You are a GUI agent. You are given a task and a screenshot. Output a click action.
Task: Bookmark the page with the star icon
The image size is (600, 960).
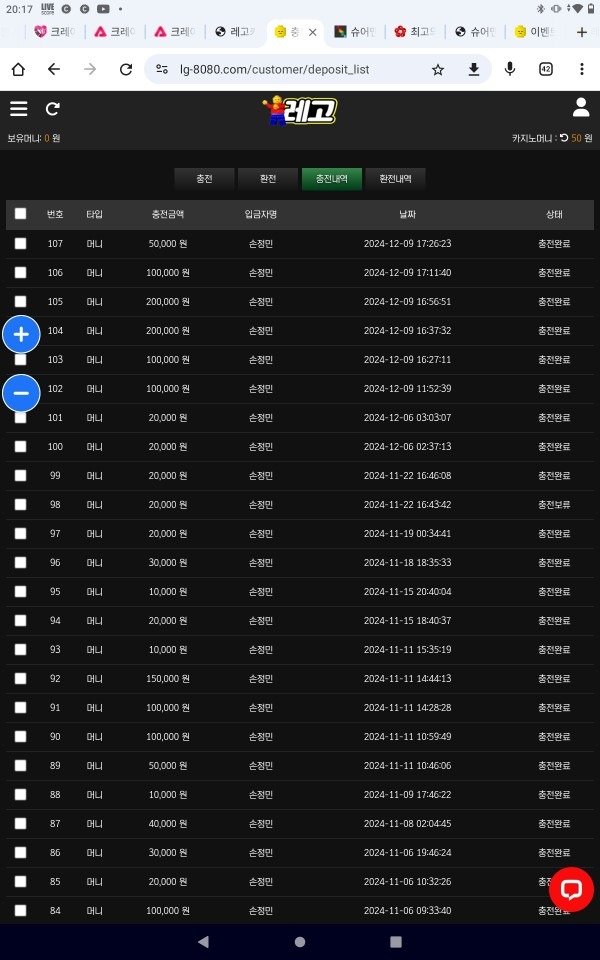tap(438, 69)
